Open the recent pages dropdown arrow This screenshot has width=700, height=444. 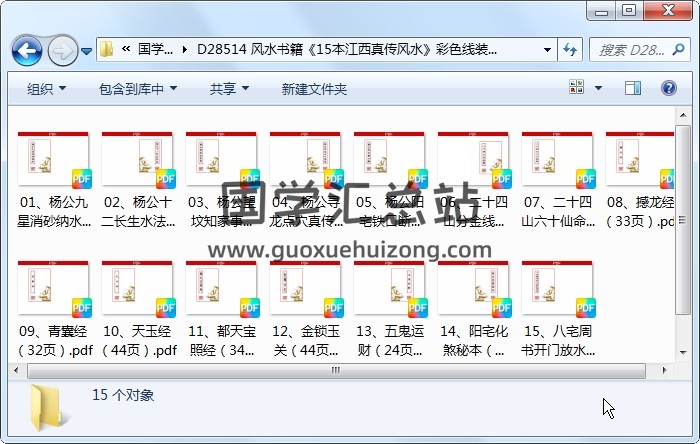tap(87, 50)
